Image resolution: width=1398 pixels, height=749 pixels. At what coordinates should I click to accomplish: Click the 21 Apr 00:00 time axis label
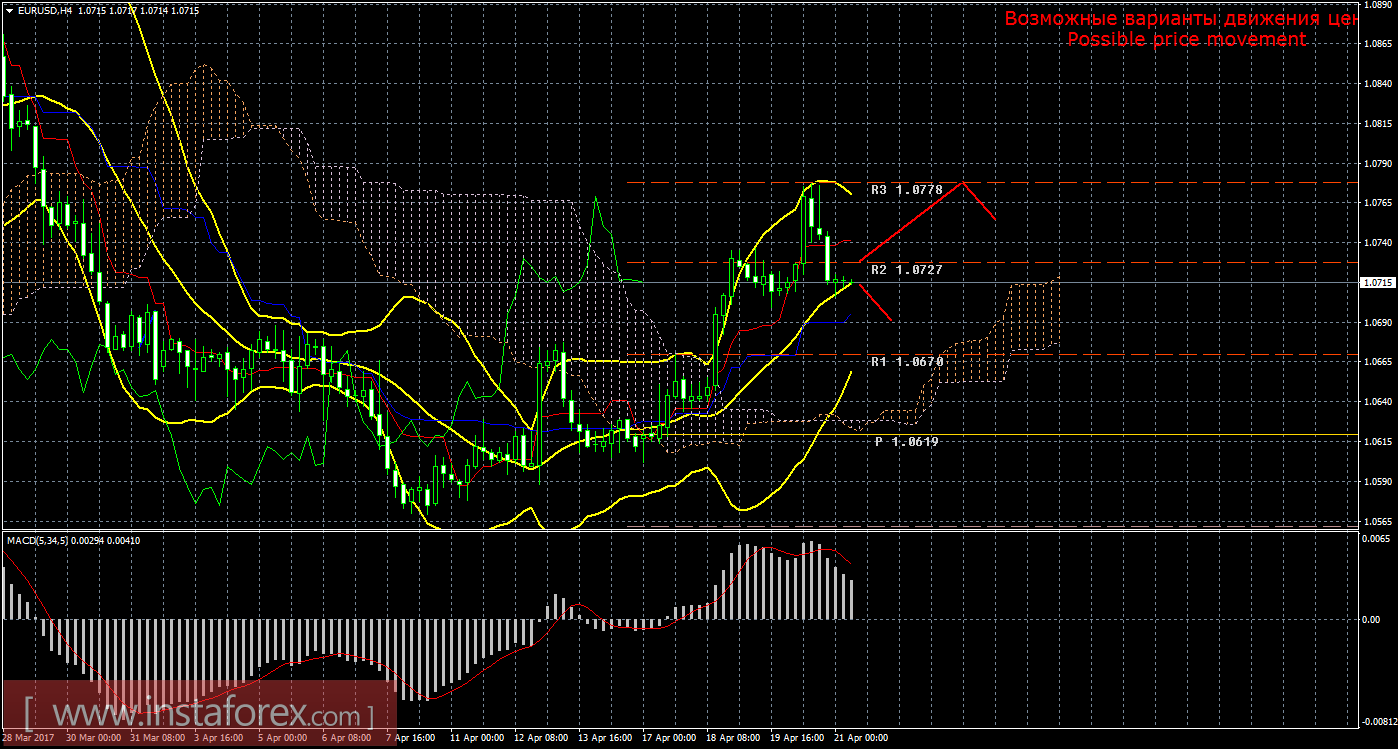point(859,738)
